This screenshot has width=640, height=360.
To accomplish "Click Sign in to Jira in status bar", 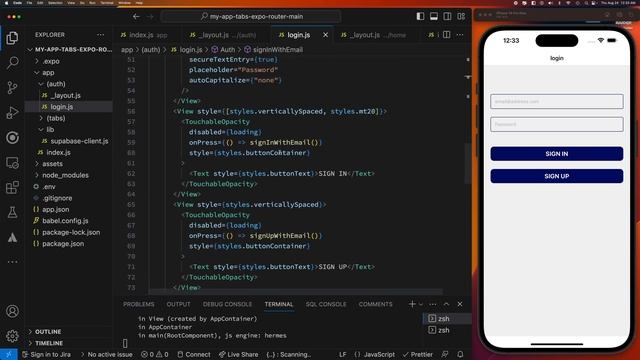I will [46, 354].
